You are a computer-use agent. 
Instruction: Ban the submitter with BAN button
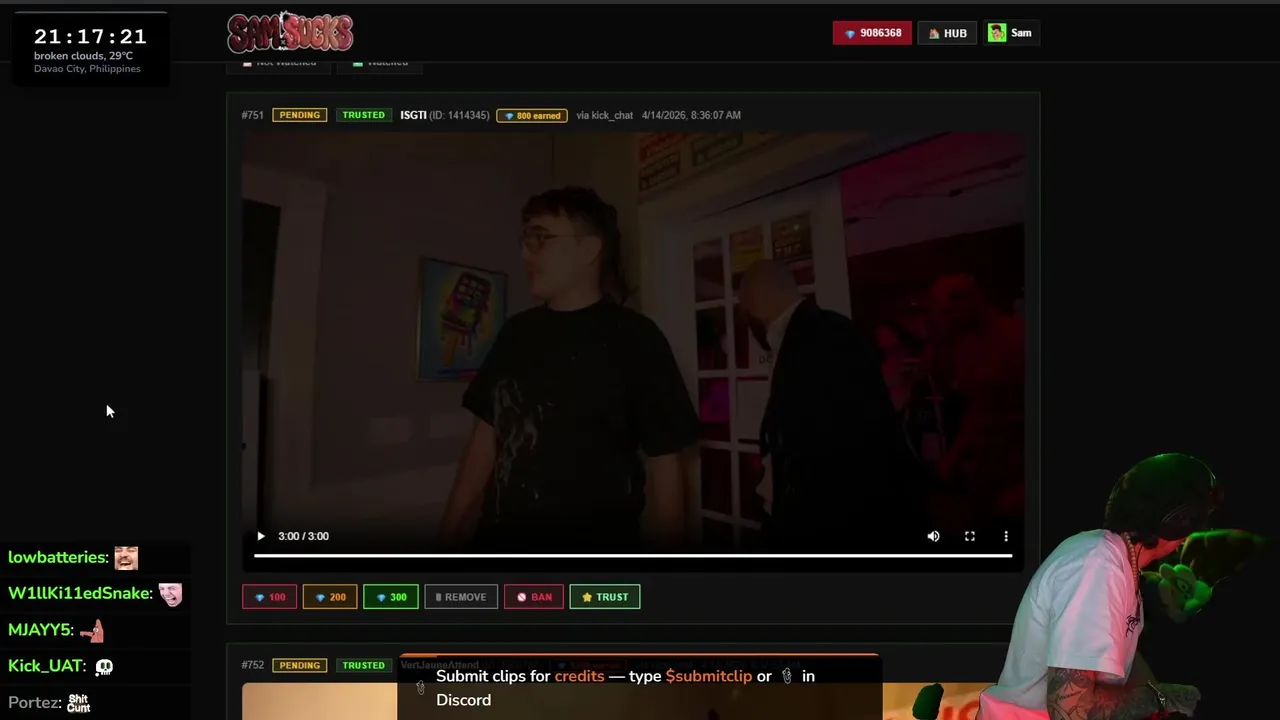click(x=534, y=597)
